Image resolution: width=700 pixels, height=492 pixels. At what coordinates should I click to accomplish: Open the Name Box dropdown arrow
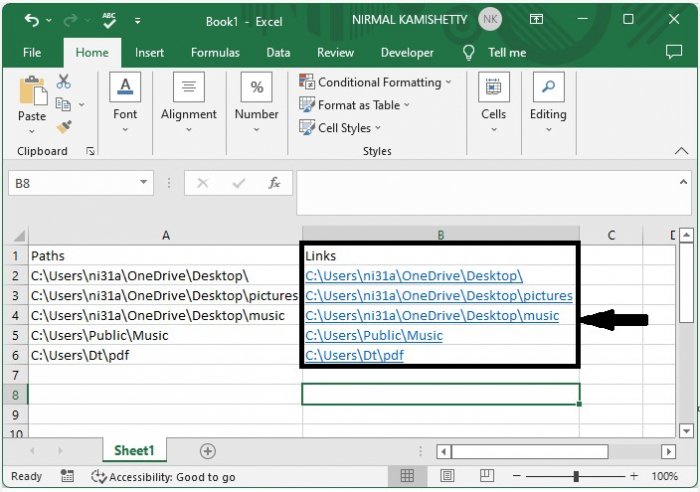pos(143,182)
